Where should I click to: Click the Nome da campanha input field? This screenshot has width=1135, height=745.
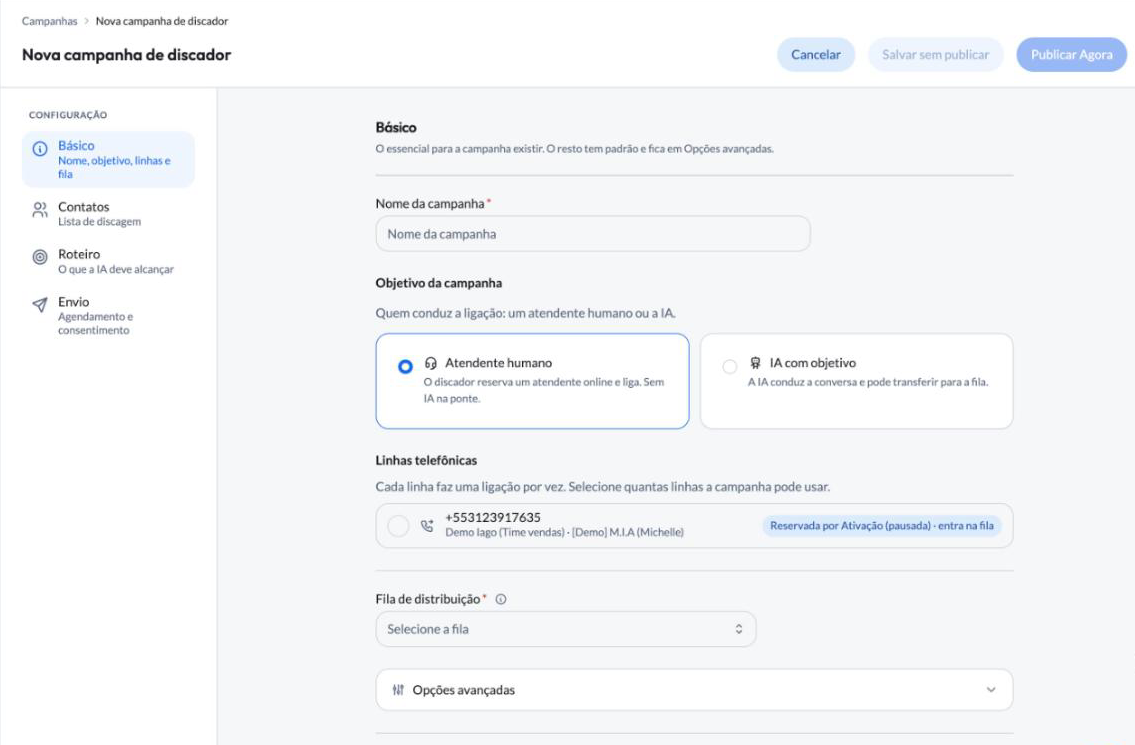coord(593,234)
